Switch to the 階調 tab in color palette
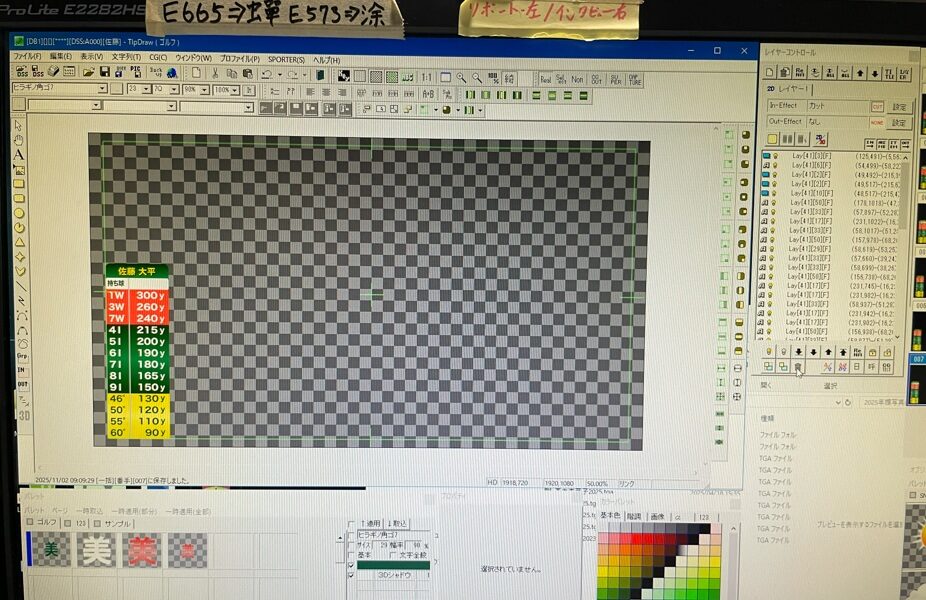Screen dimensions: 926x600 pos(633,517)
